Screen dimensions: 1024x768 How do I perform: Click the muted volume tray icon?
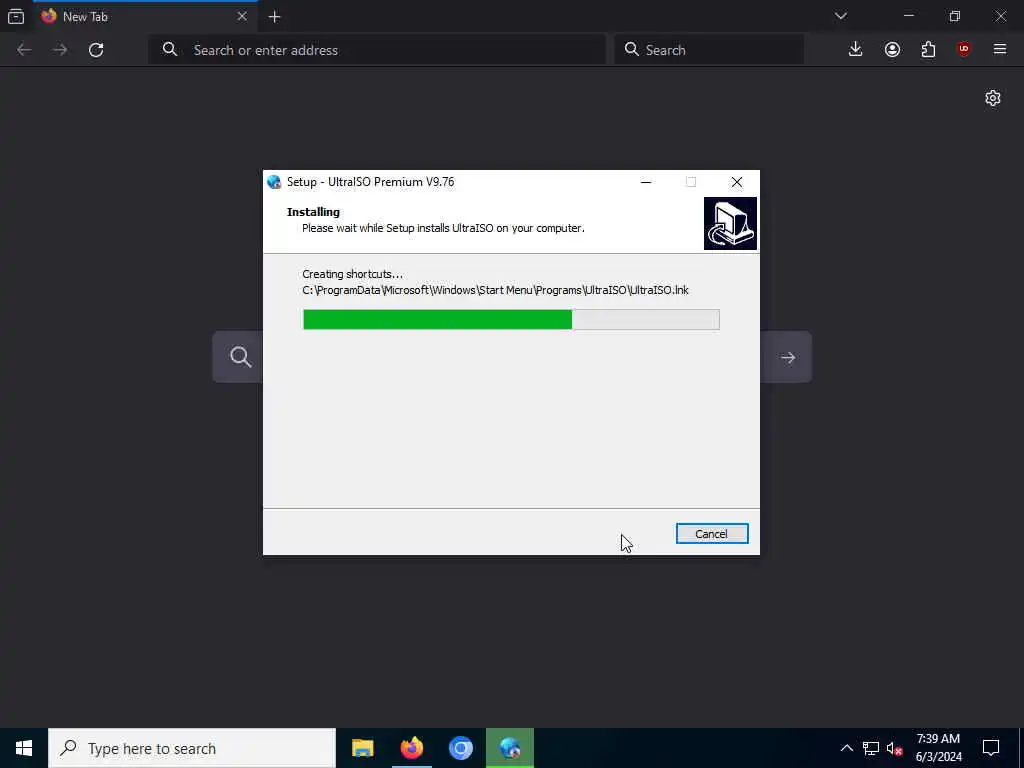click(895, 748)
